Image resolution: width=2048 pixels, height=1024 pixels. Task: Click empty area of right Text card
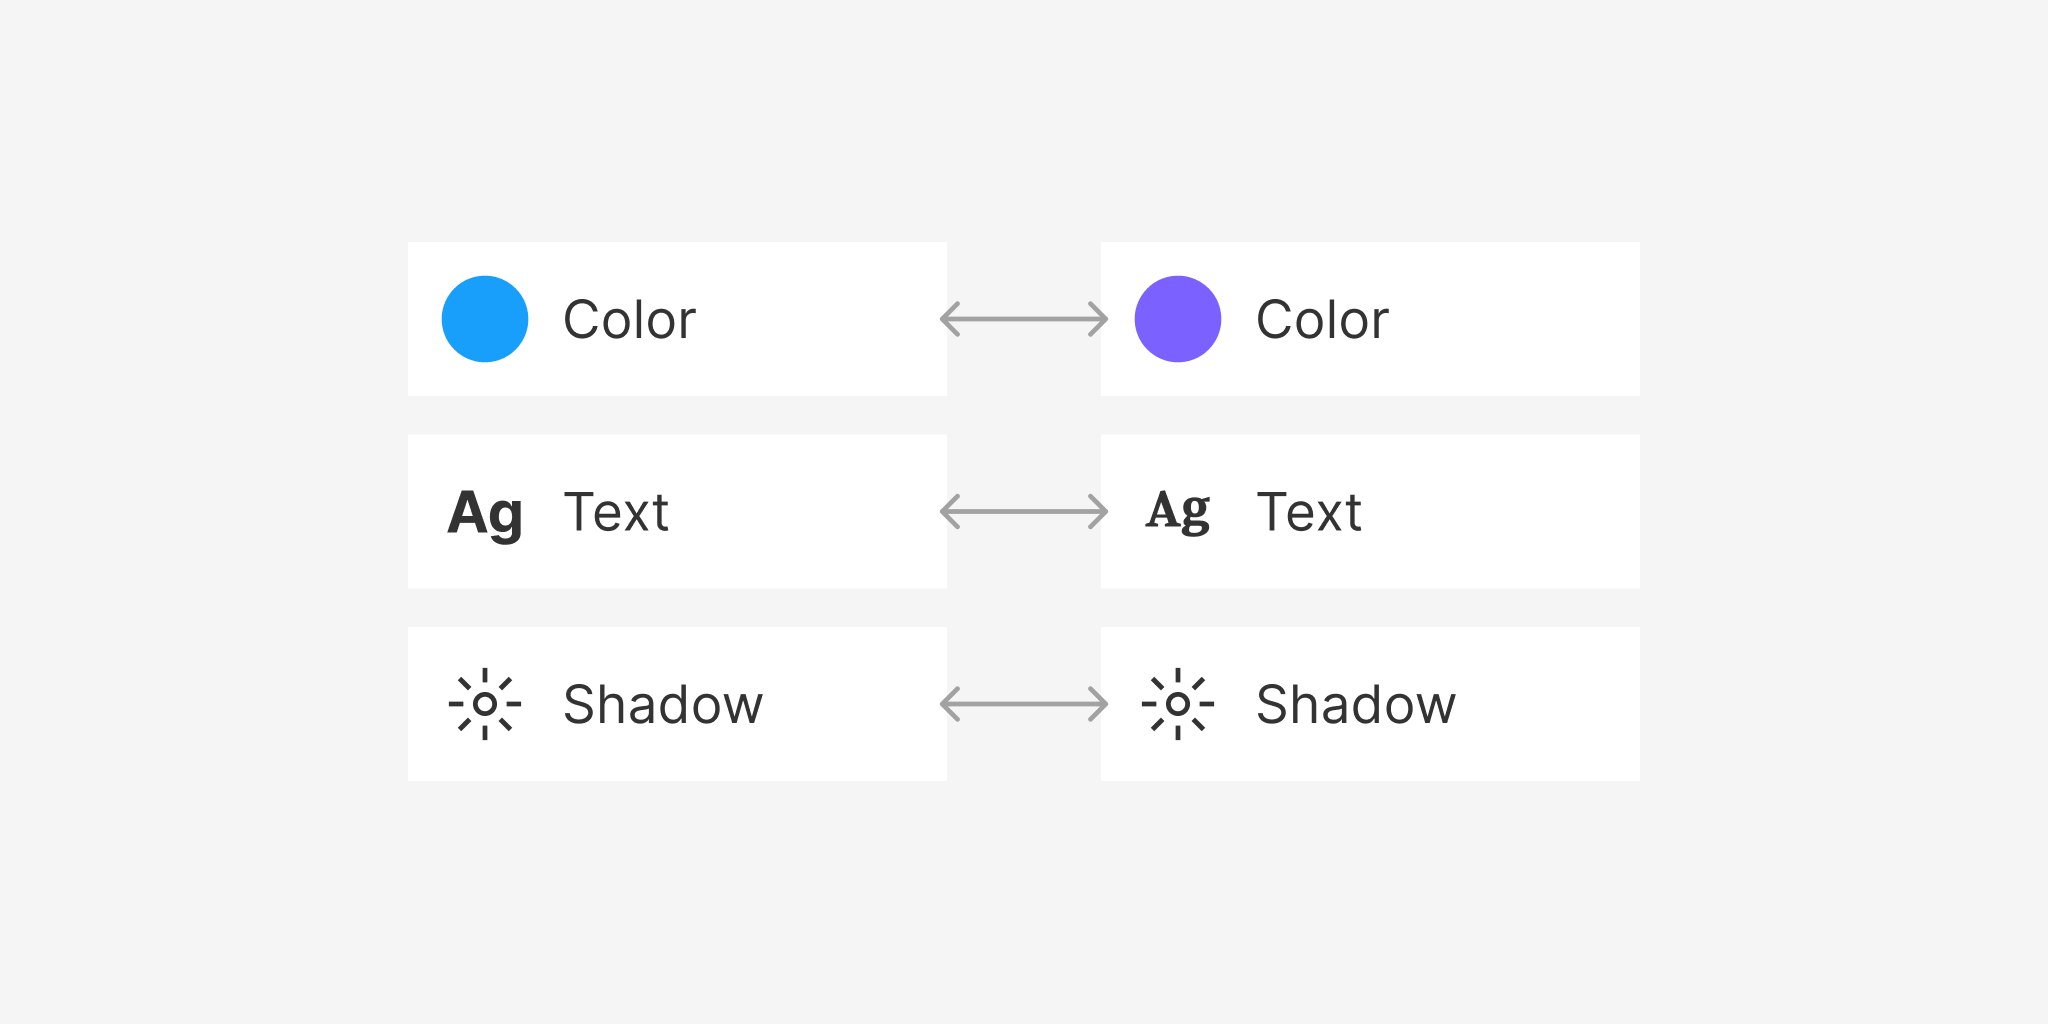click(1500, 512)
